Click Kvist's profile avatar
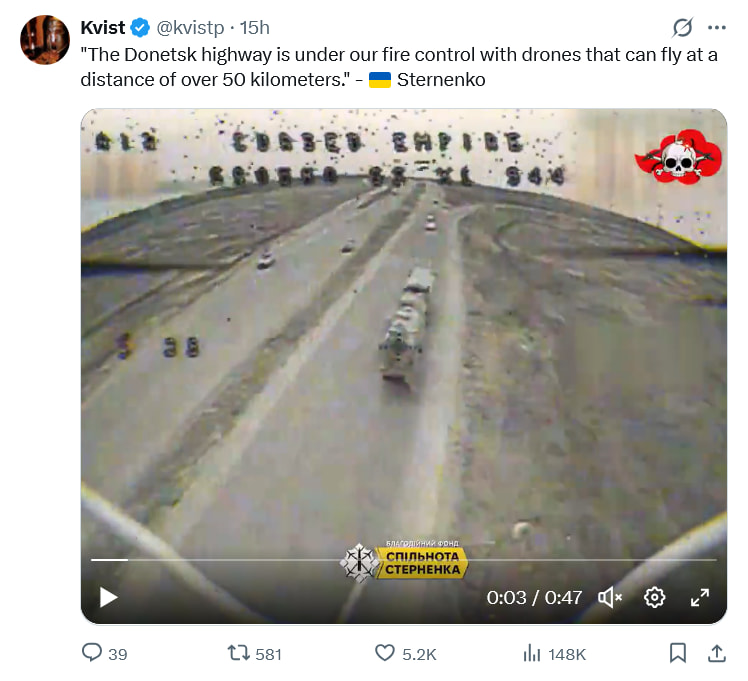This screenshot has height=681, width=748. click(45, 40)
